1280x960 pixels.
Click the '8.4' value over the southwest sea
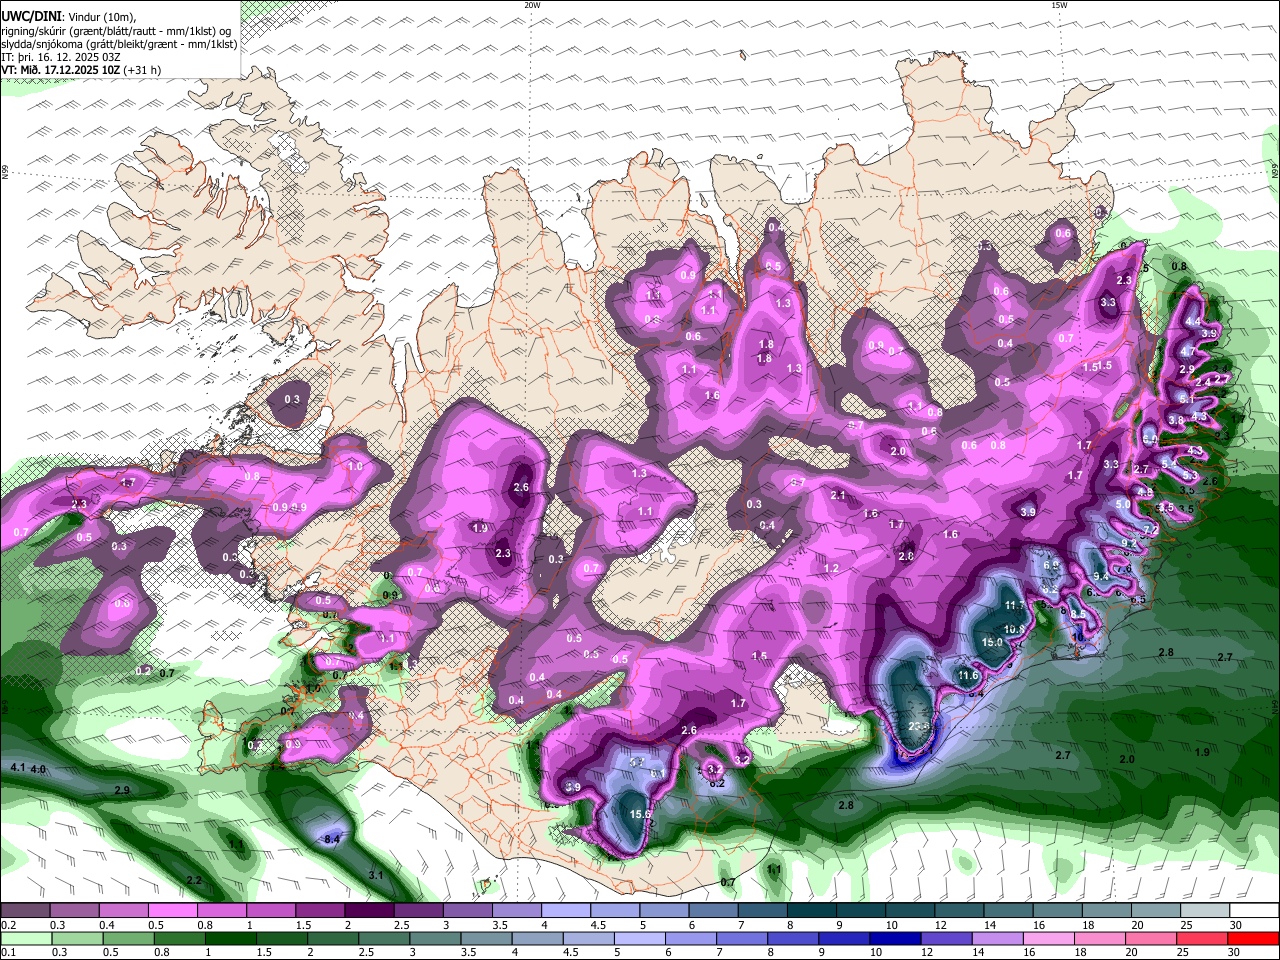point(333,838)
